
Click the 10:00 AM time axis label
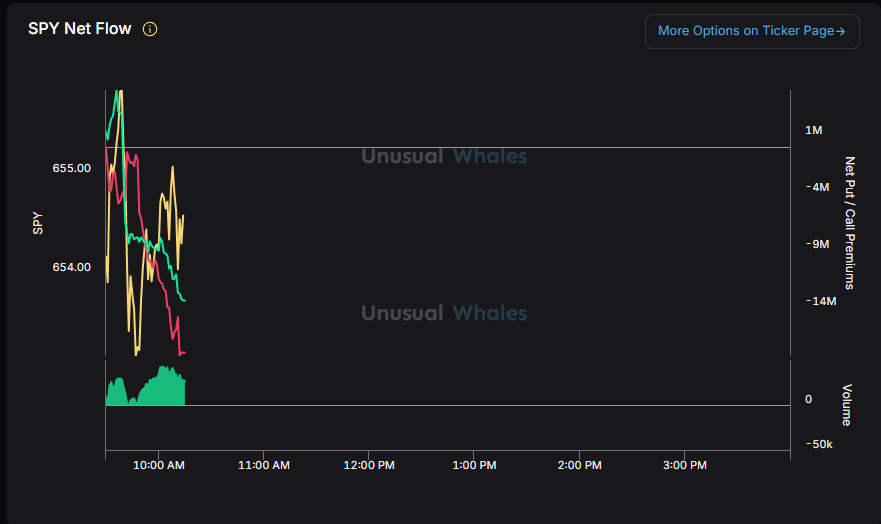(158, 465)
